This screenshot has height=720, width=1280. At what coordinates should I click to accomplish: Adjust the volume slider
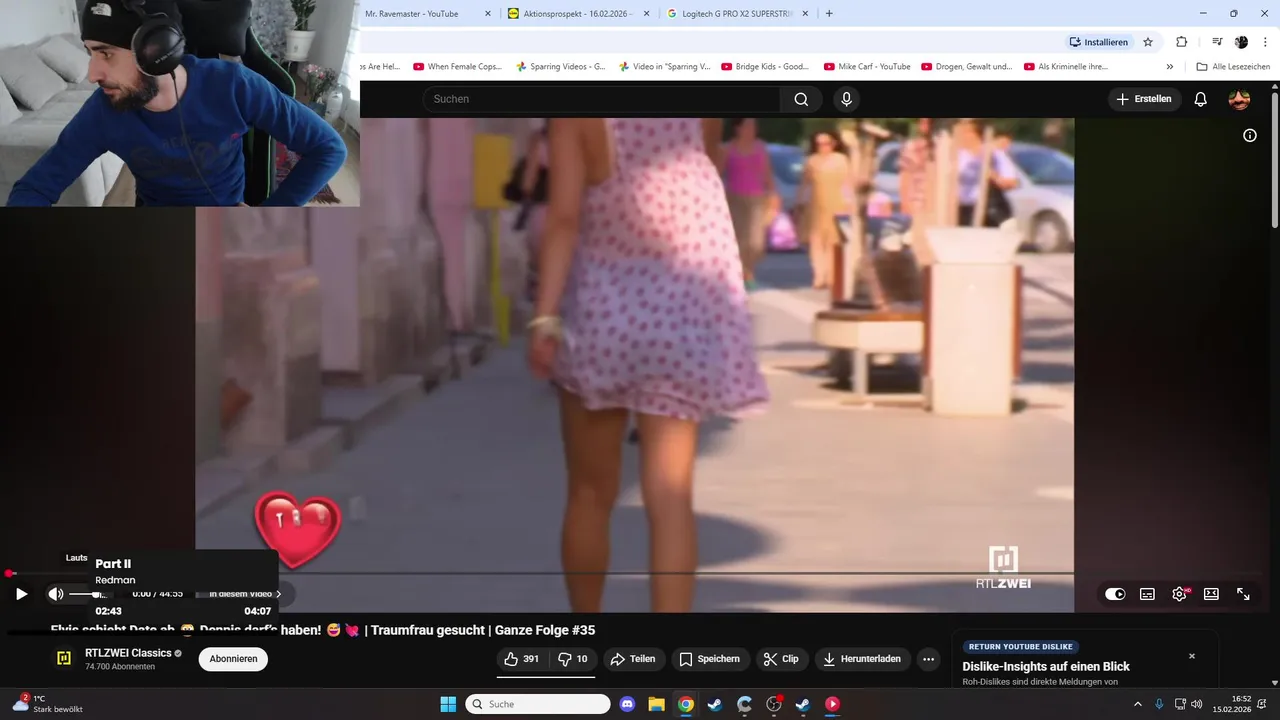(x=88, y=594)
